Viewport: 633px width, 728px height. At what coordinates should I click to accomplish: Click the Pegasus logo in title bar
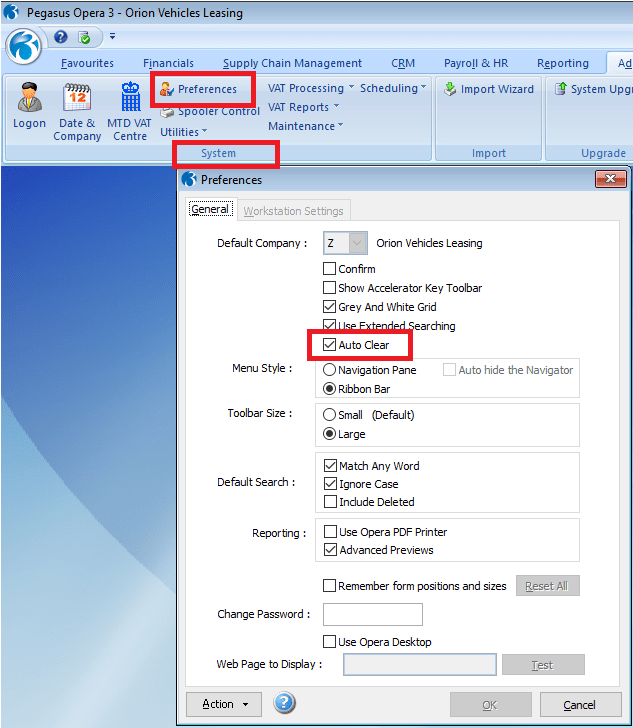click(11, 12)
